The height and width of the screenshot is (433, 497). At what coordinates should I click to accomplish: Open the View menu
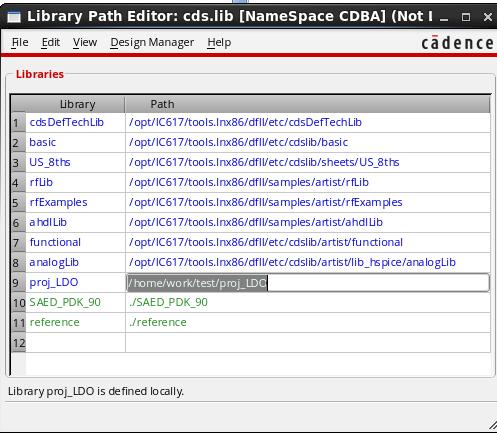(85, 42)
